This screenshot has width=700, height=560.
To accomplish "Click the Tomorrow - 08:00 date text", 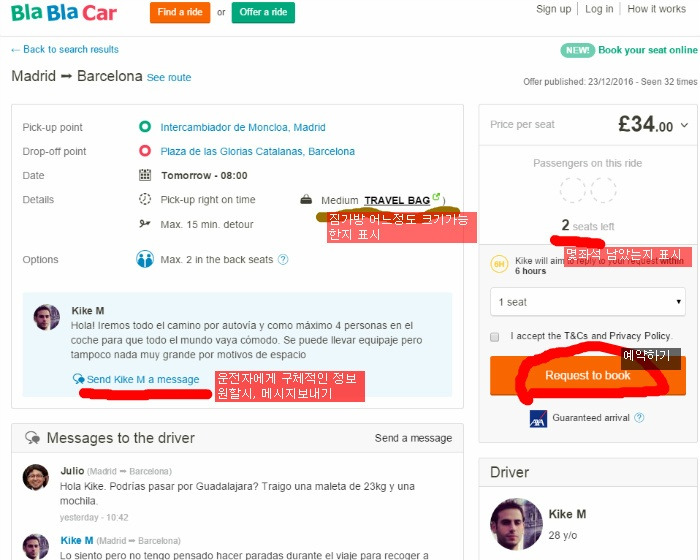I will click(204, 176).
